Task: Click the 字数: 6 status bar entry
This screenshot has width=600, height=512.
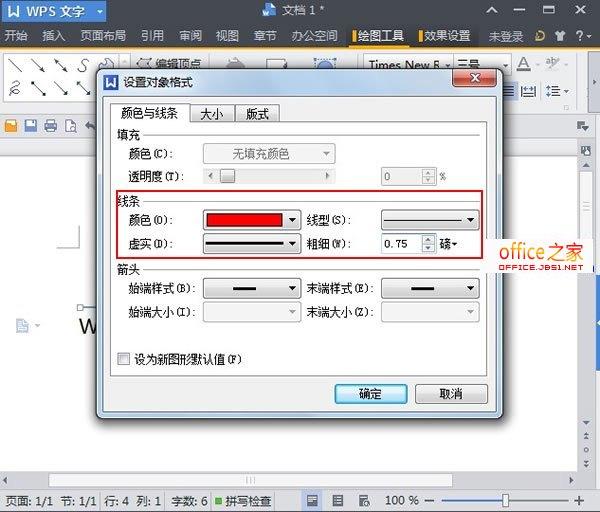Action: [x=189, y=501]
